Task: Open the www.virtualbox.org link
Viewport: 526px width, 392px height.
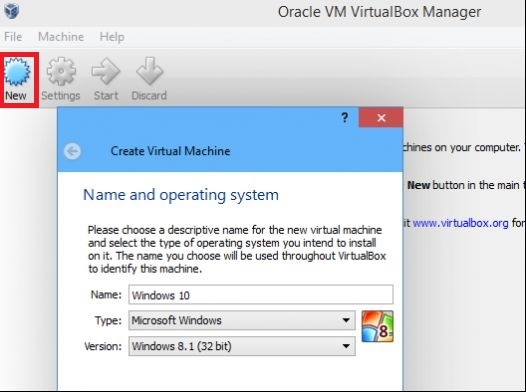Action: (x=460, y=223)
